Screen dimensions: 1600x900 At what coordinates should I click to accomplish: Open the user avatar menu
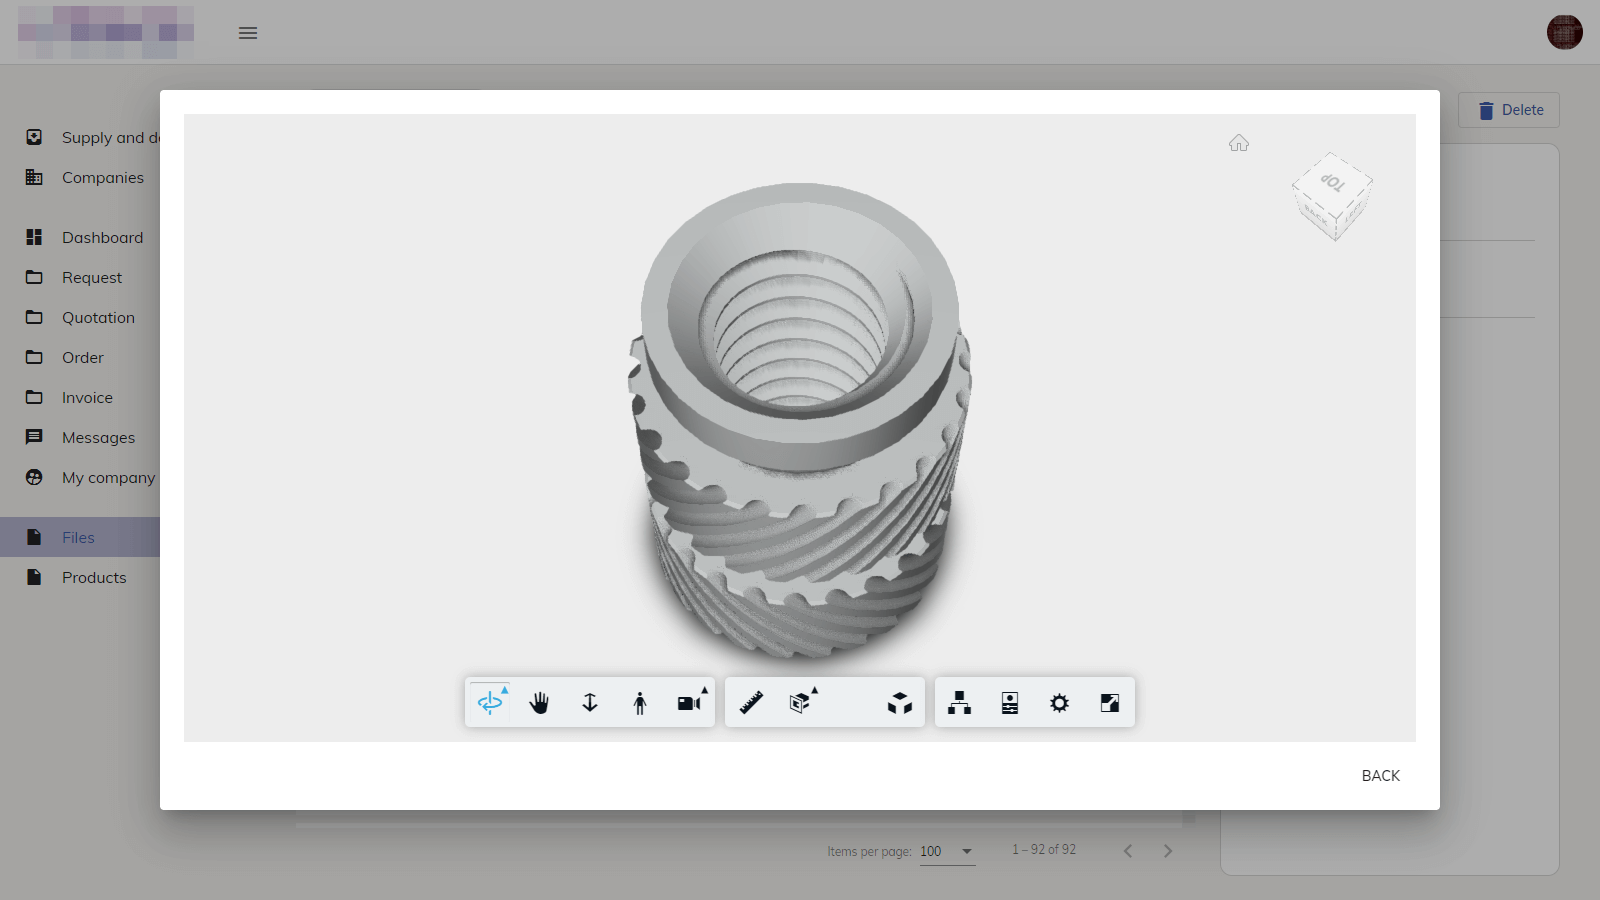(x=1564, y=32)
